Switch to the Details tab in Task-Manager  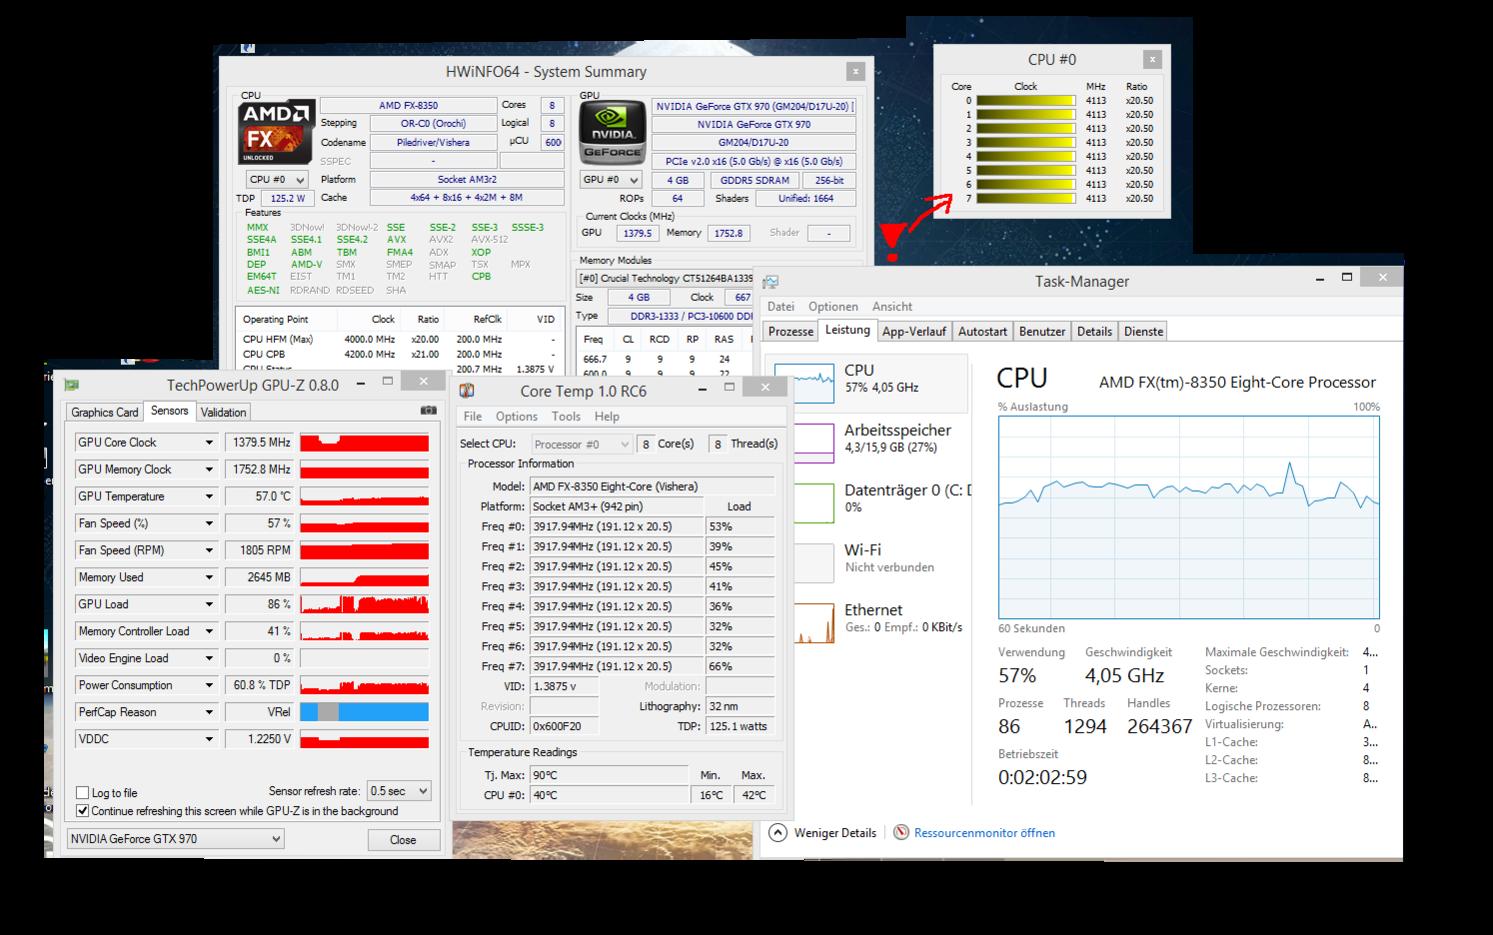1094,332
